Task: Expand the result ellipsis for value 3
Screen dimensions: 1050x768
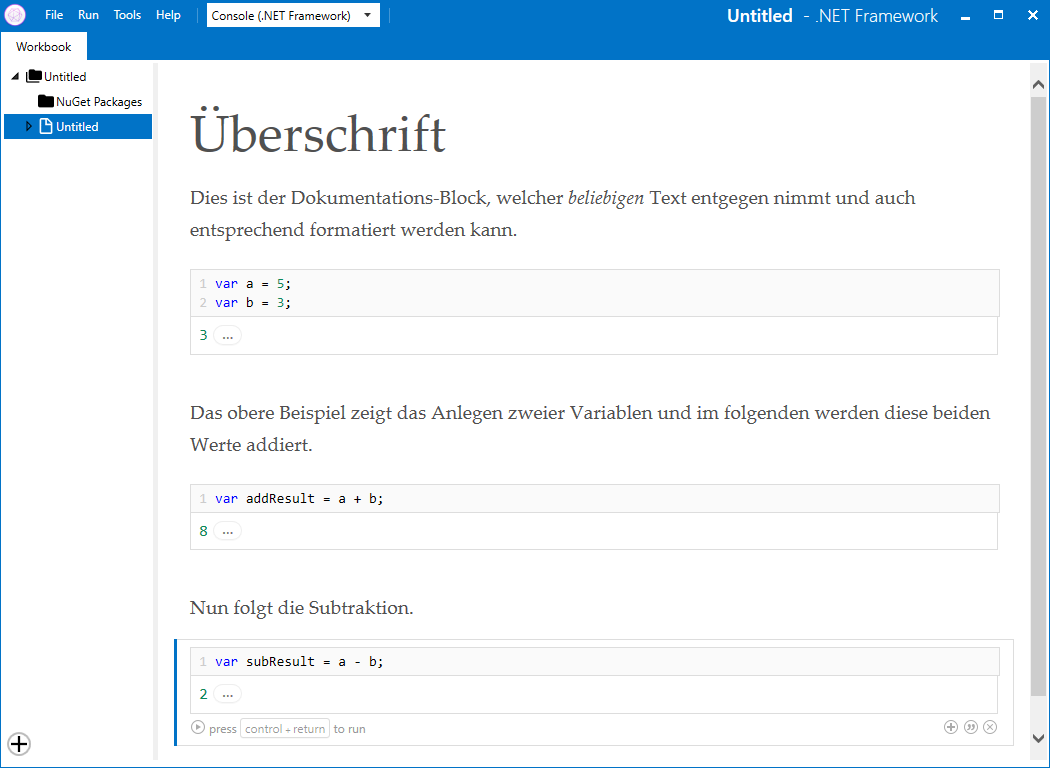Action: [x=227, y=335]
